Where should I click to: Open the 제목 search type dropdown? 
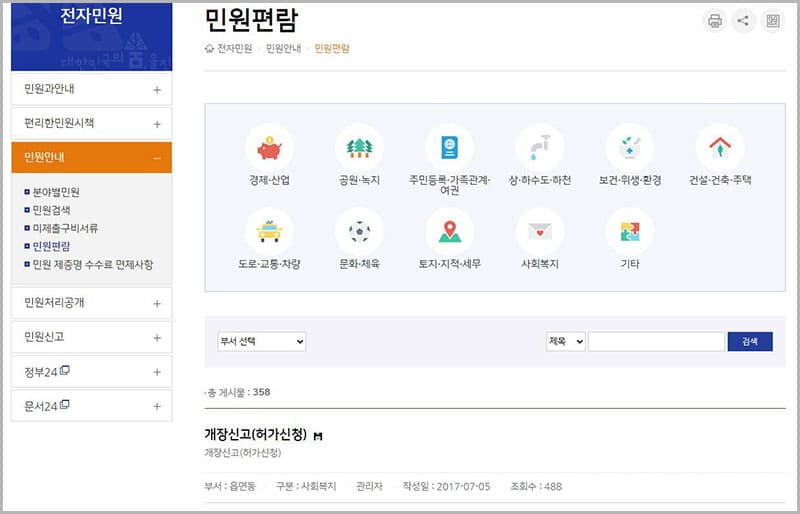[x=565, y=342]
